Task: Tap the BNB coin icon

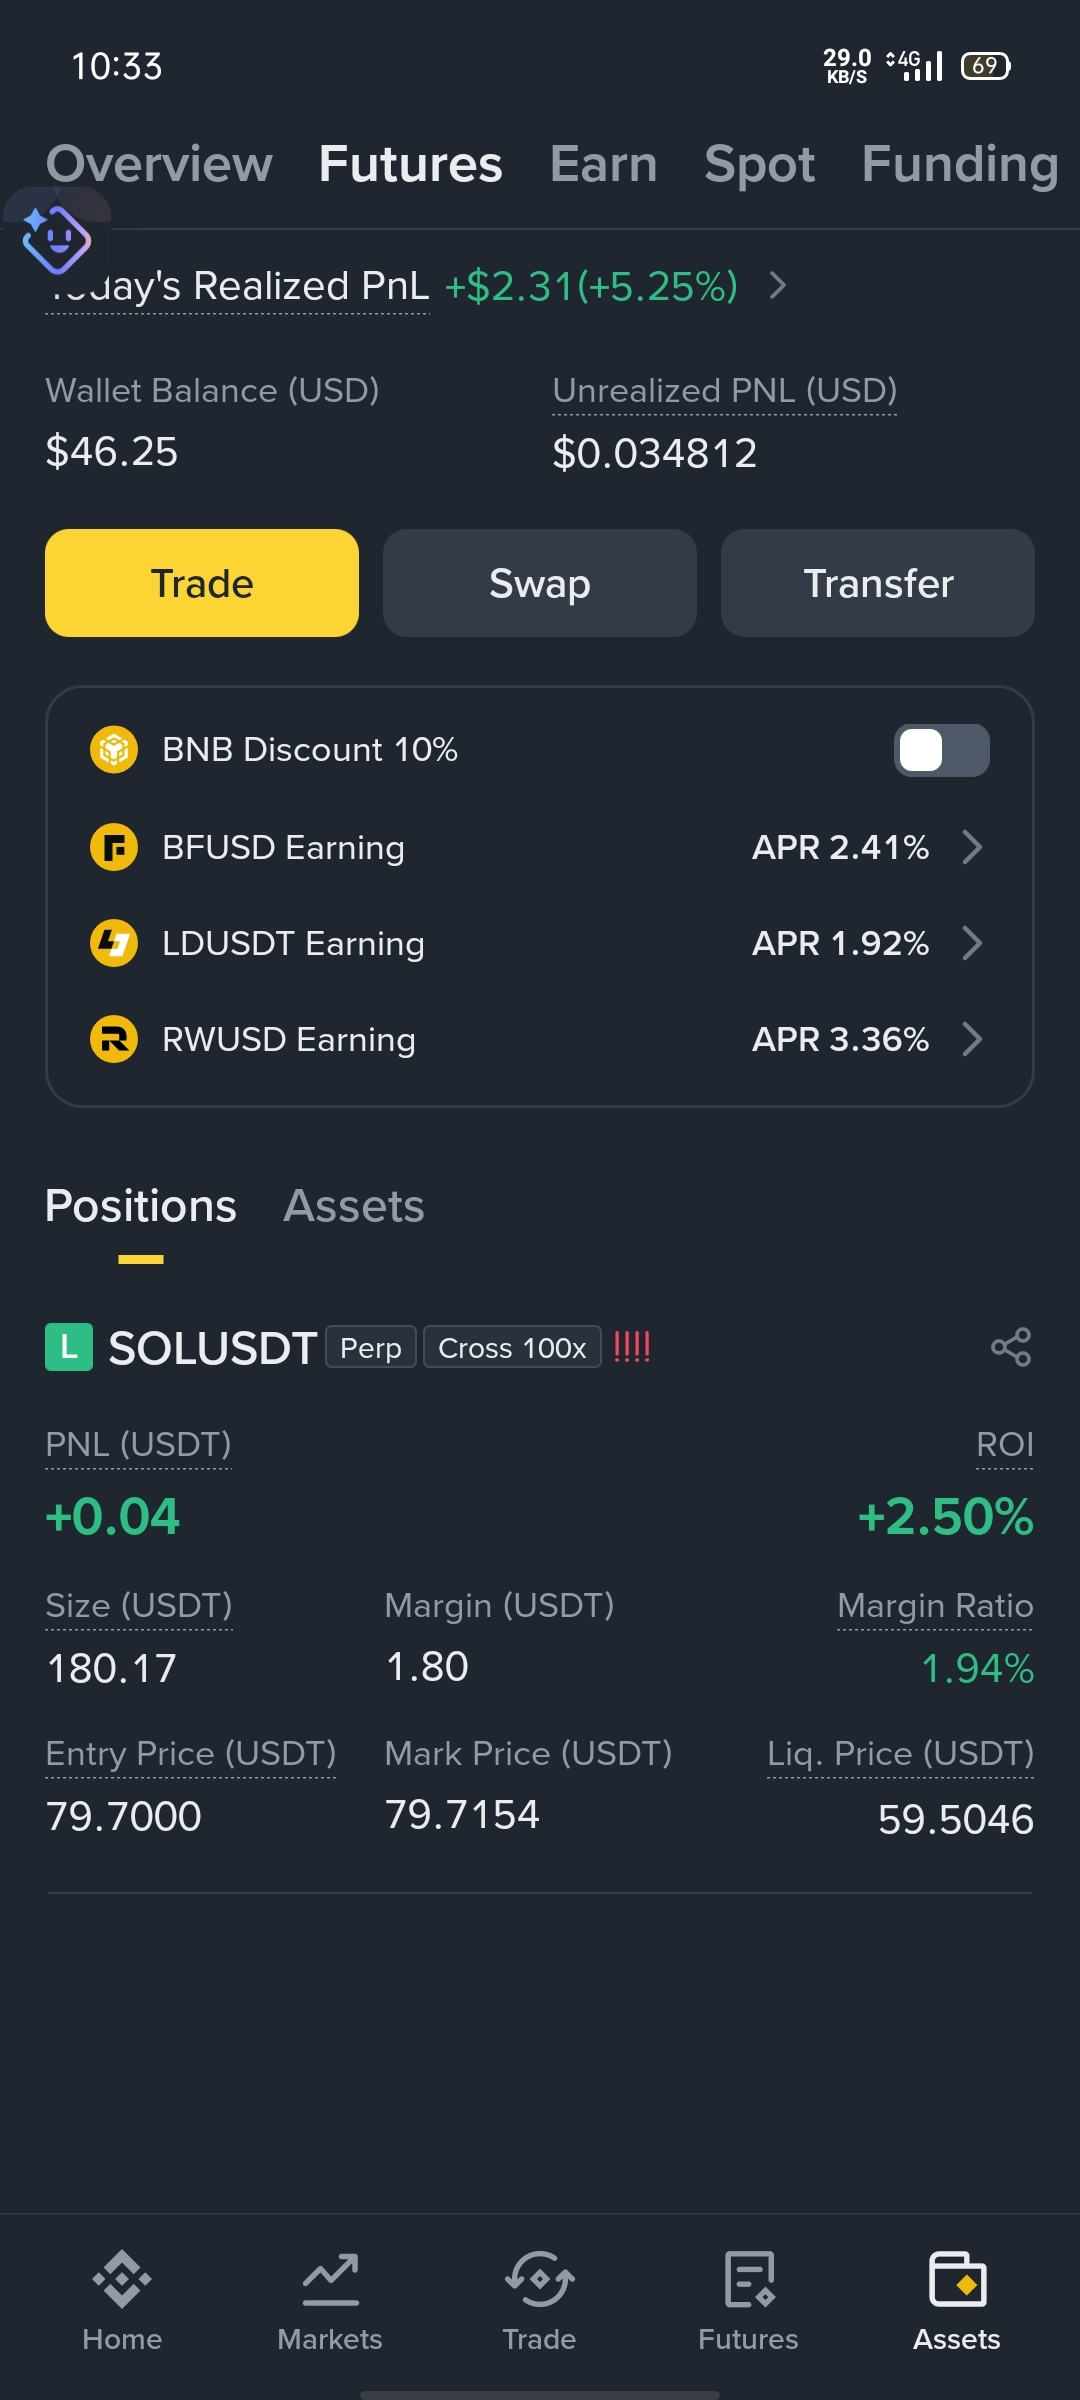Action: 114,750
